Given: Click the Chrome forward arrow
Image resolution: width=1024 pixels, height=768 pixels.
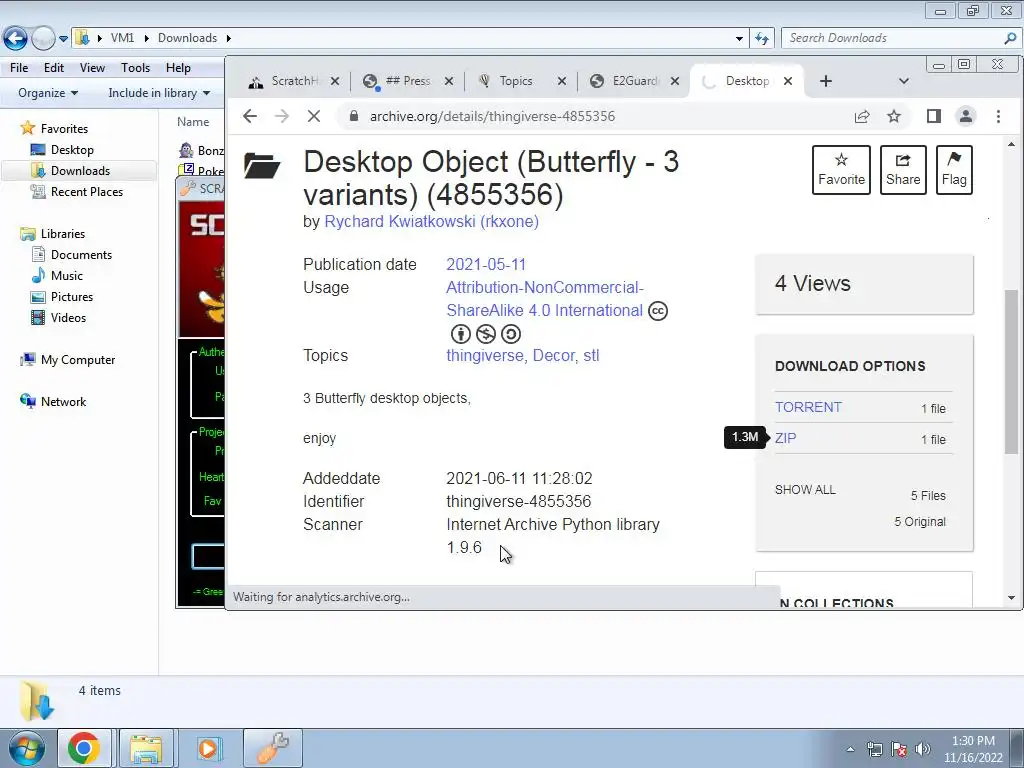Looking at the screenshot, I should coord(282,116).
